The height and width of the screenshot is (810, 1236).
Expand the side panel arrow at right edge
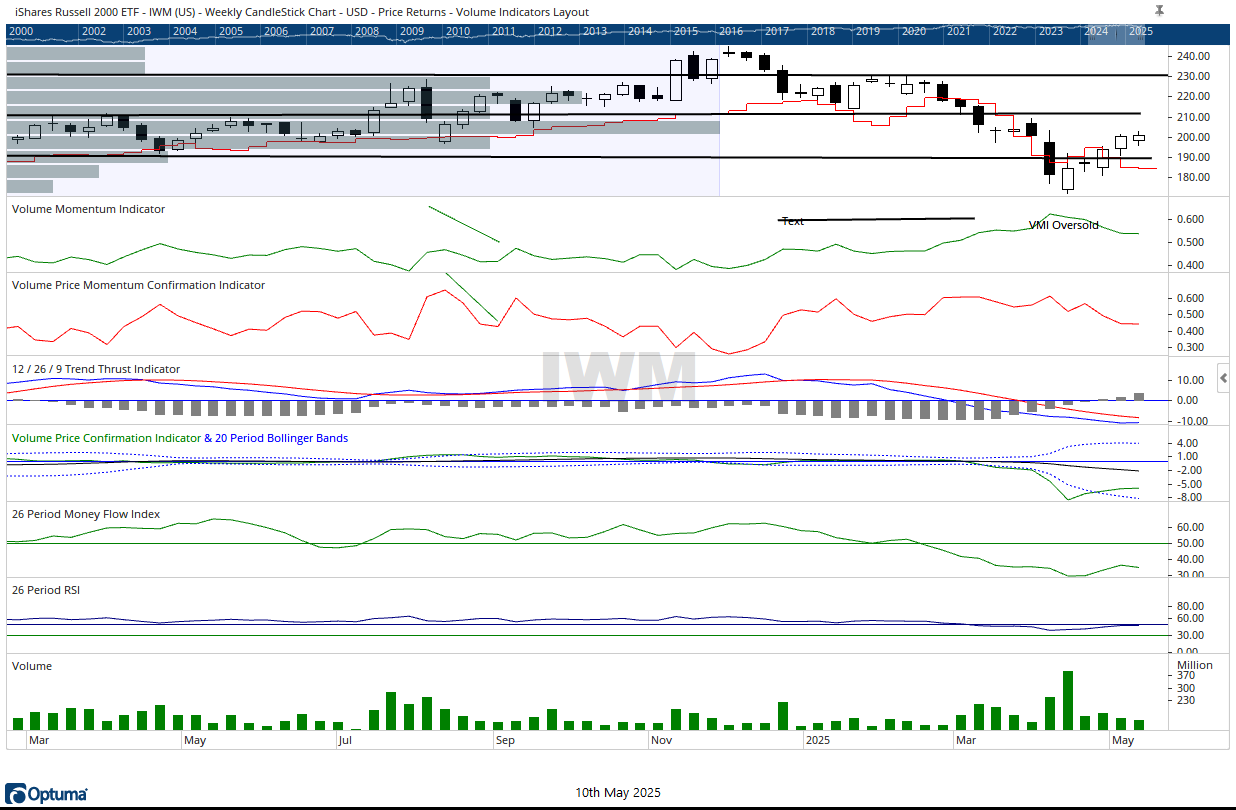coord(1223,378)
